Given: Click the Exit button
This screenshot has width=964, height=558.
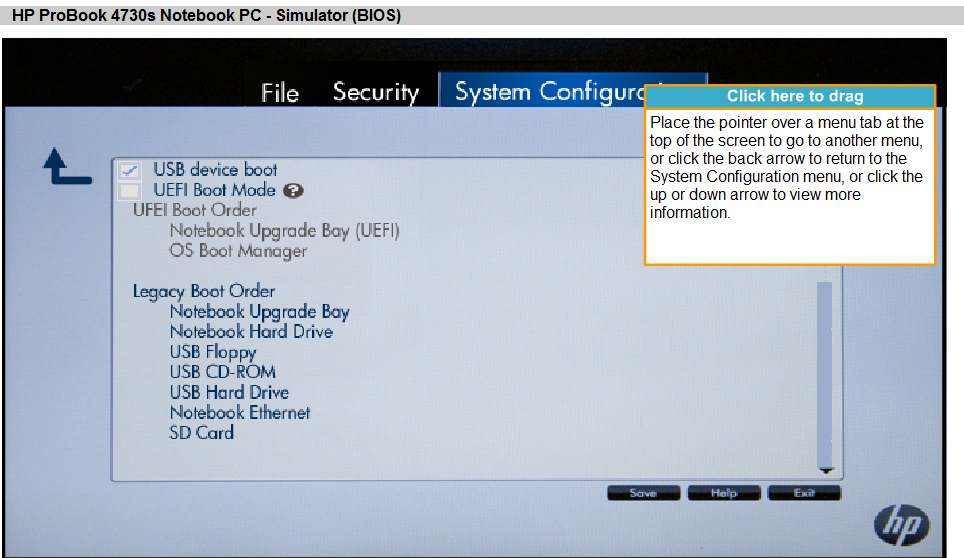Looking at the screenshot, I should click(804, 493).
